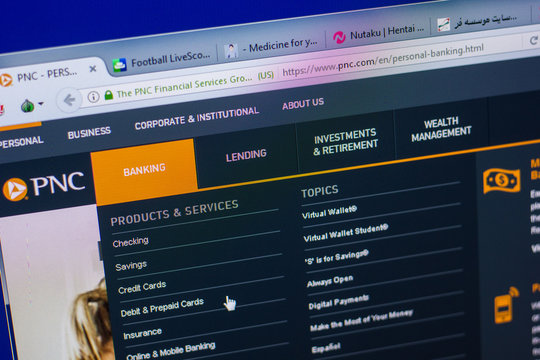540x360 pixels.
Task: Open the 'S' is for Savings topic
Action: (336, 257)
